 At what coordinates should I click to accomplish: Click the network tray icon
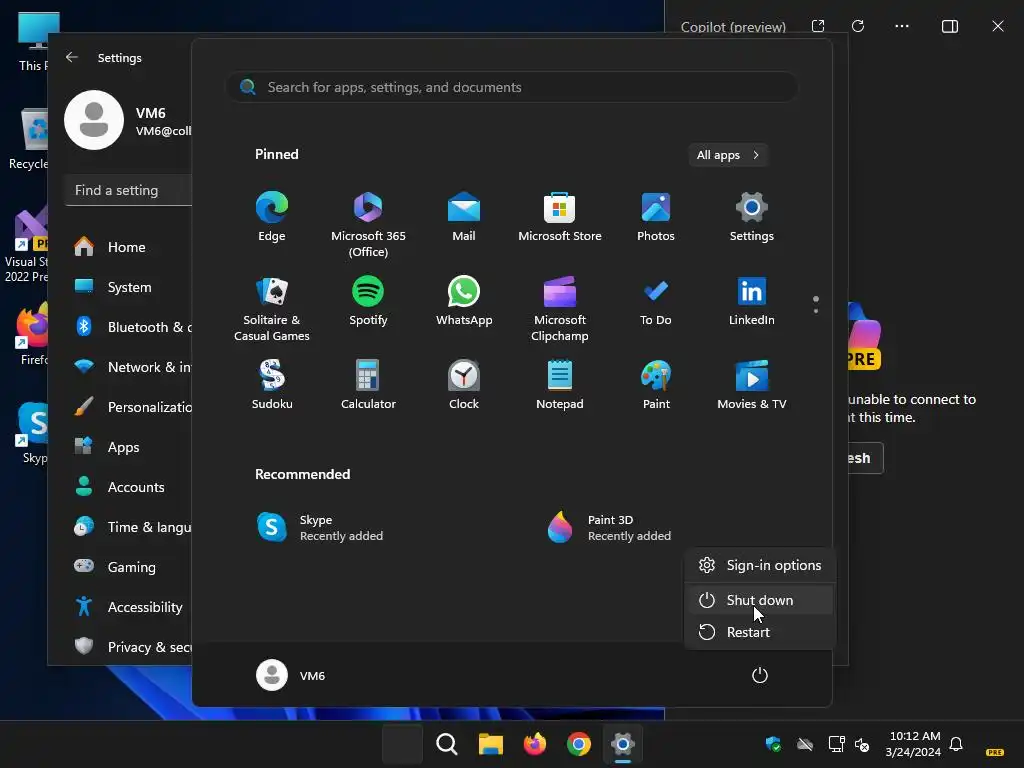(837, 744)
